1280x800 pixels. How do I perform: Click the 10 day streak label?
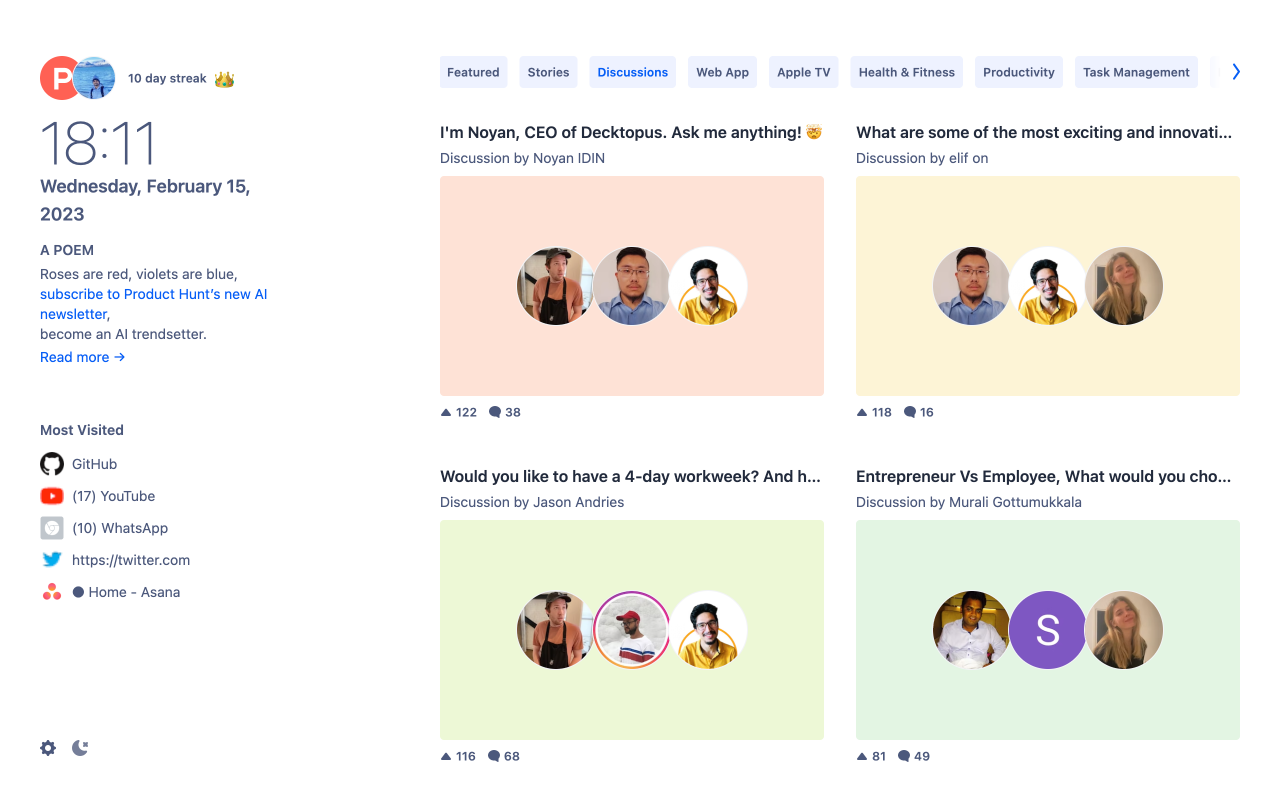[167, 78]
